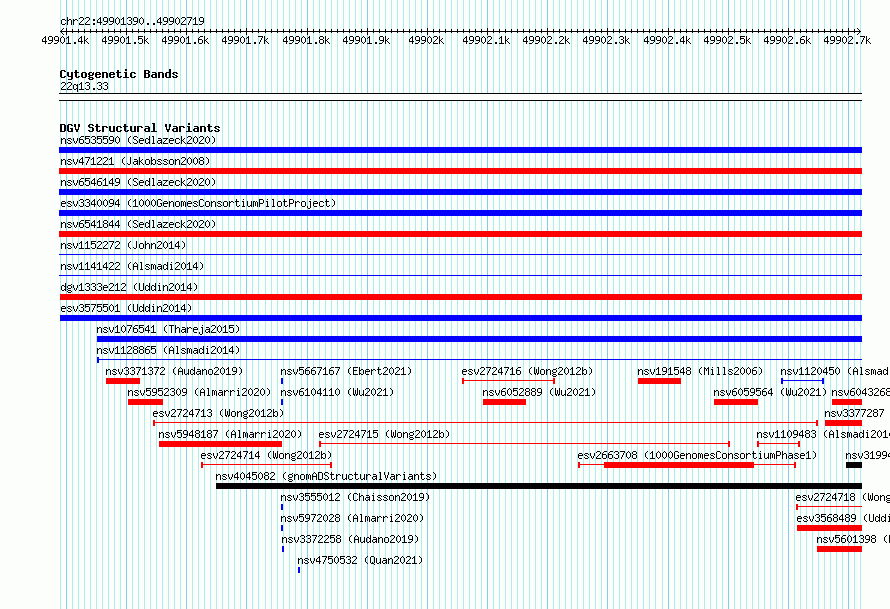Screen dimensions: 890x609
Task: Click the 49901.8k ruler position label
Action: point(306,40)
